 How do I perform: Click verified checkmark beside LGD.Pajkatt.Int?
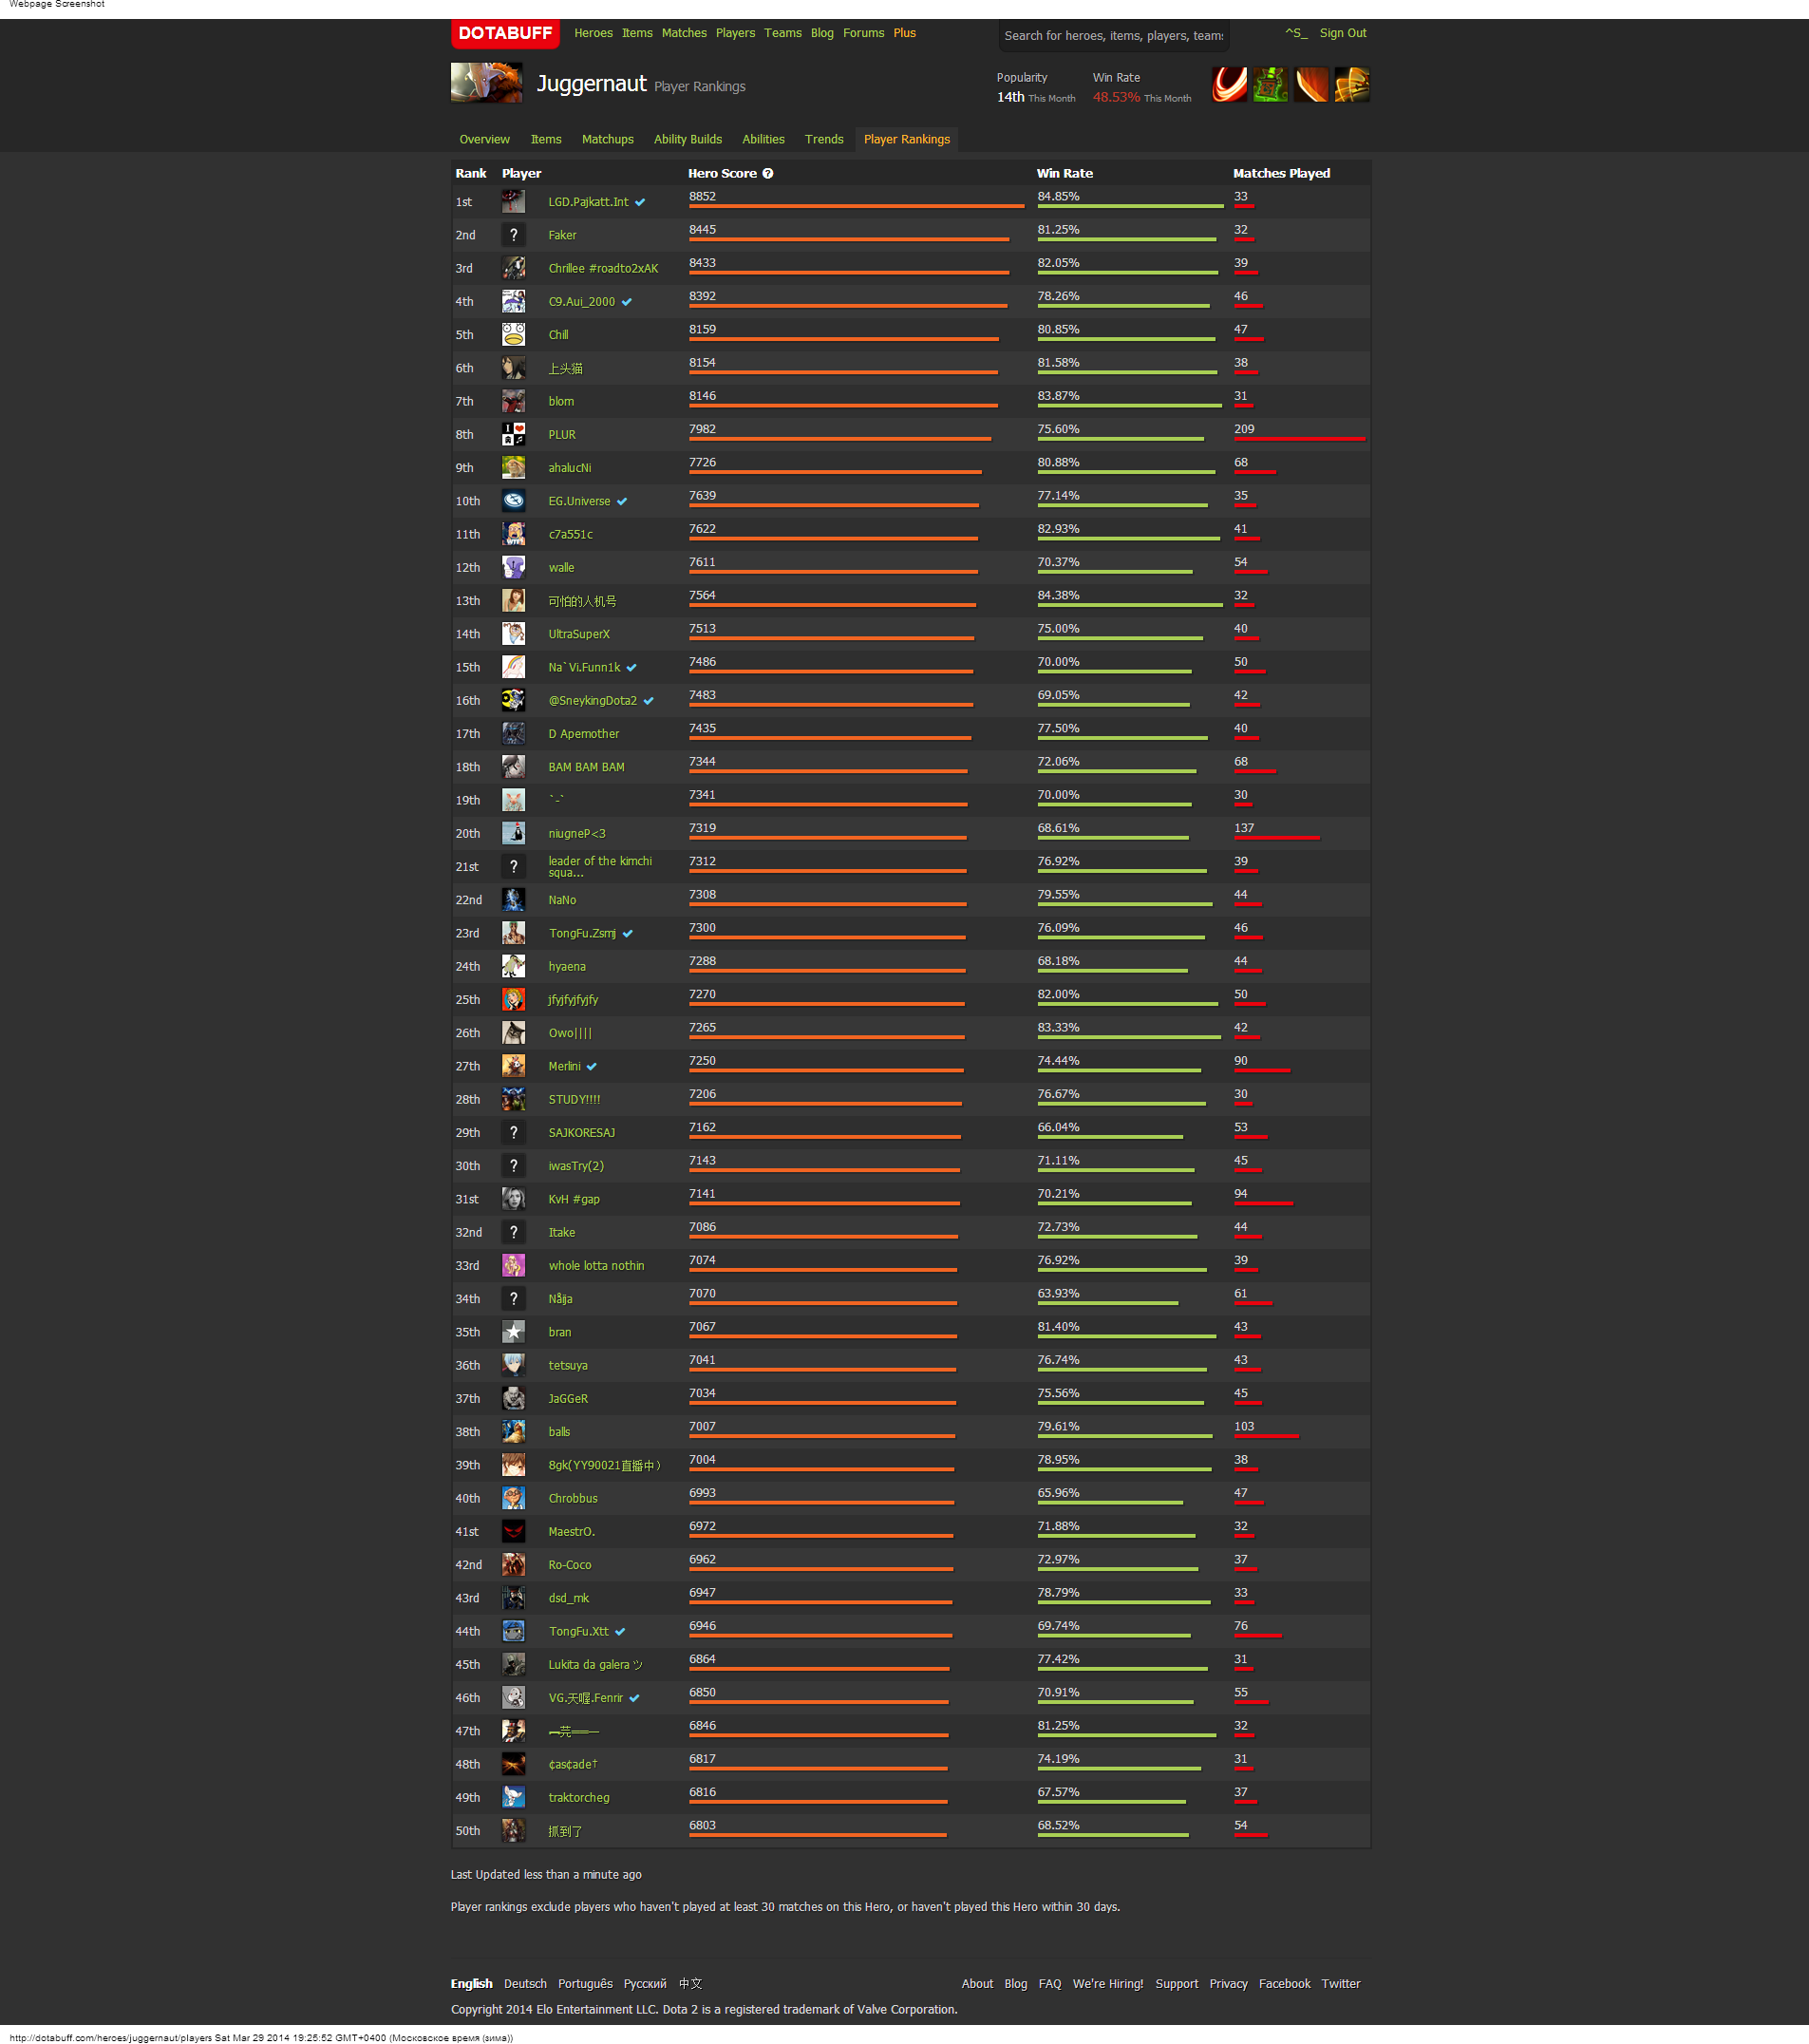coord(640,203)
